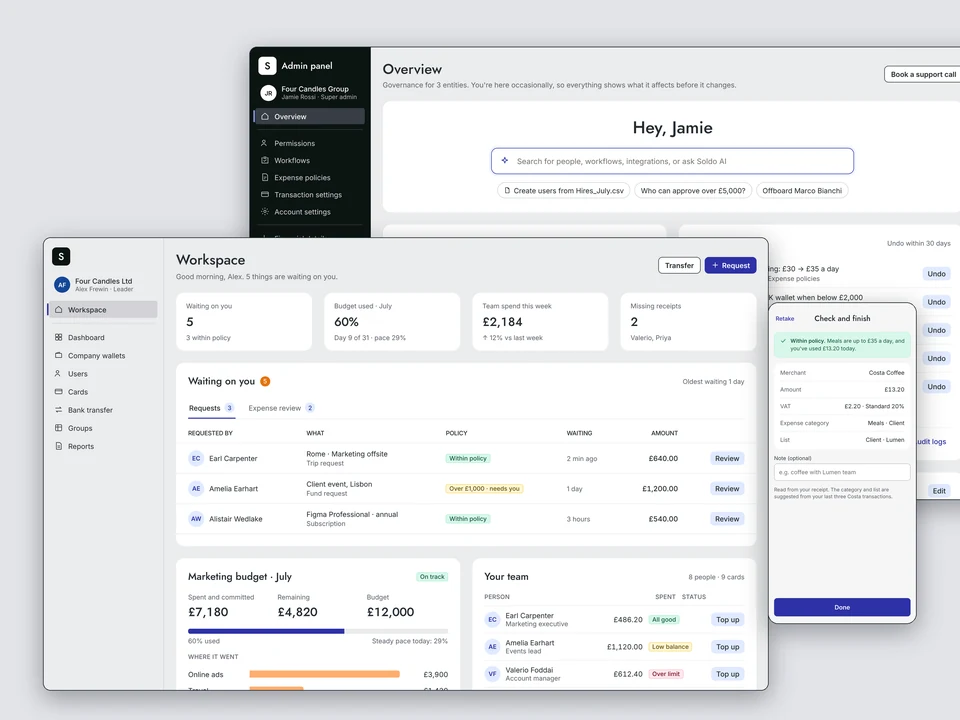Click the Marketing budget progress bar
Image resolution: width=960 pixels, height=720 pixels.
click(318, 631)
